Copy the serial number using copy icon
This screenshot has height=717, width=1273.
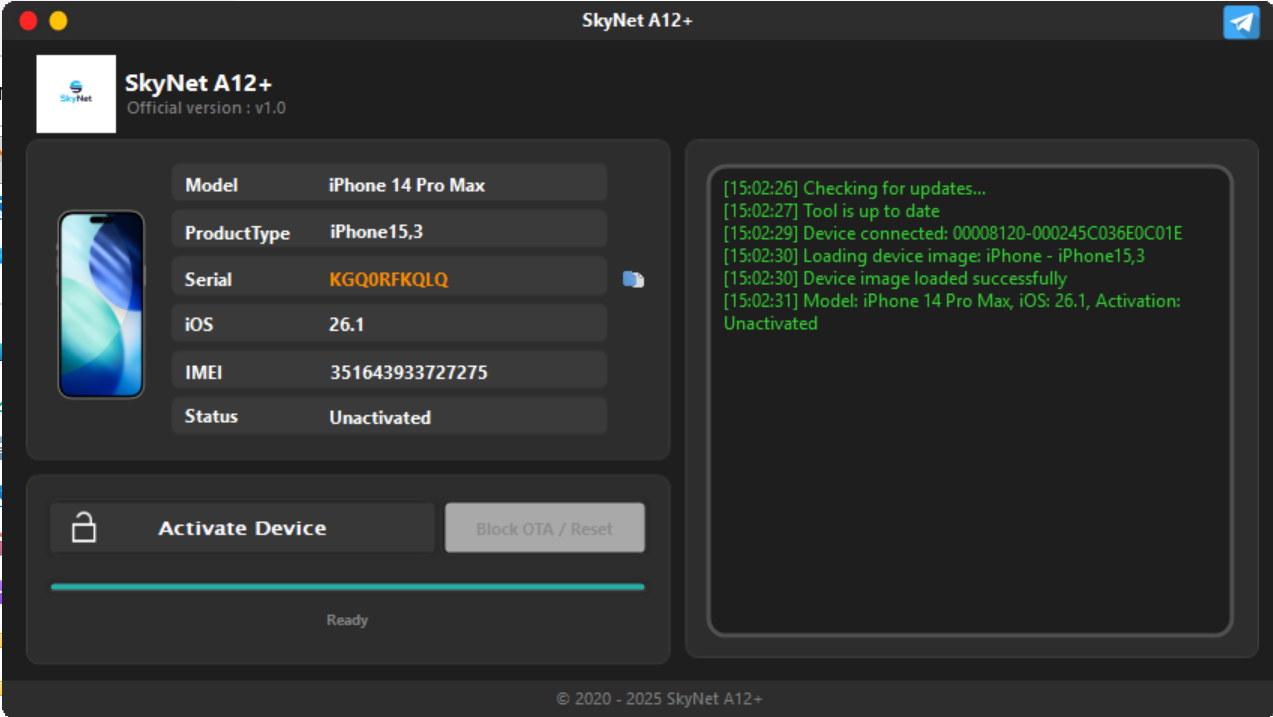pyautogui.click(x=633, y=280)
